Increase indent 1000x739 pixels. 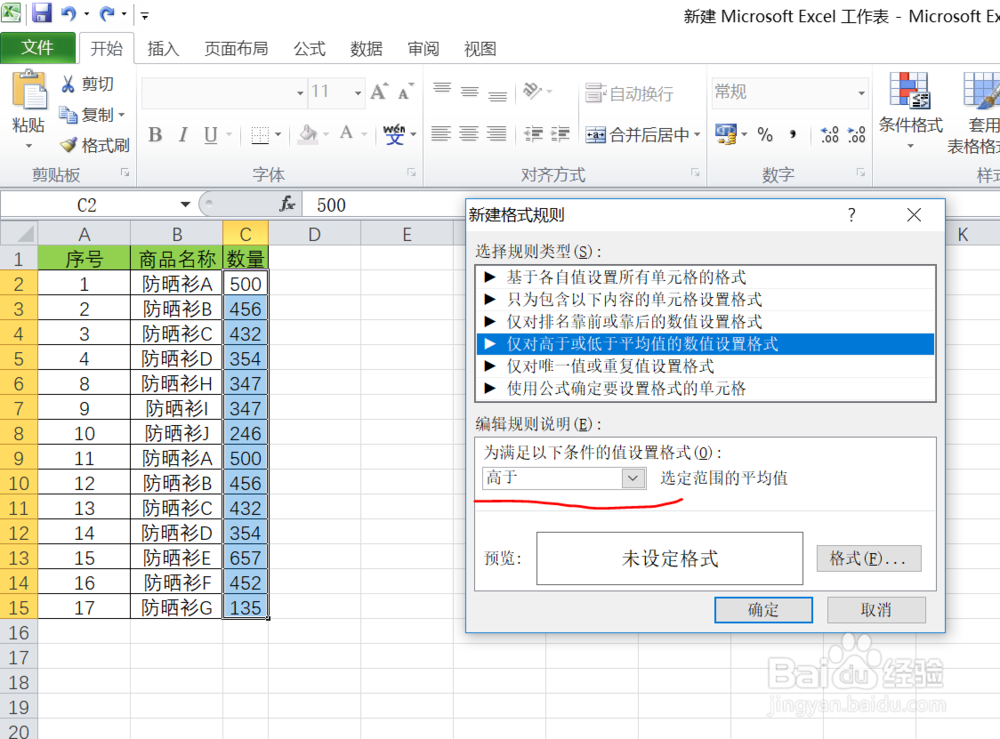(560, 134)
